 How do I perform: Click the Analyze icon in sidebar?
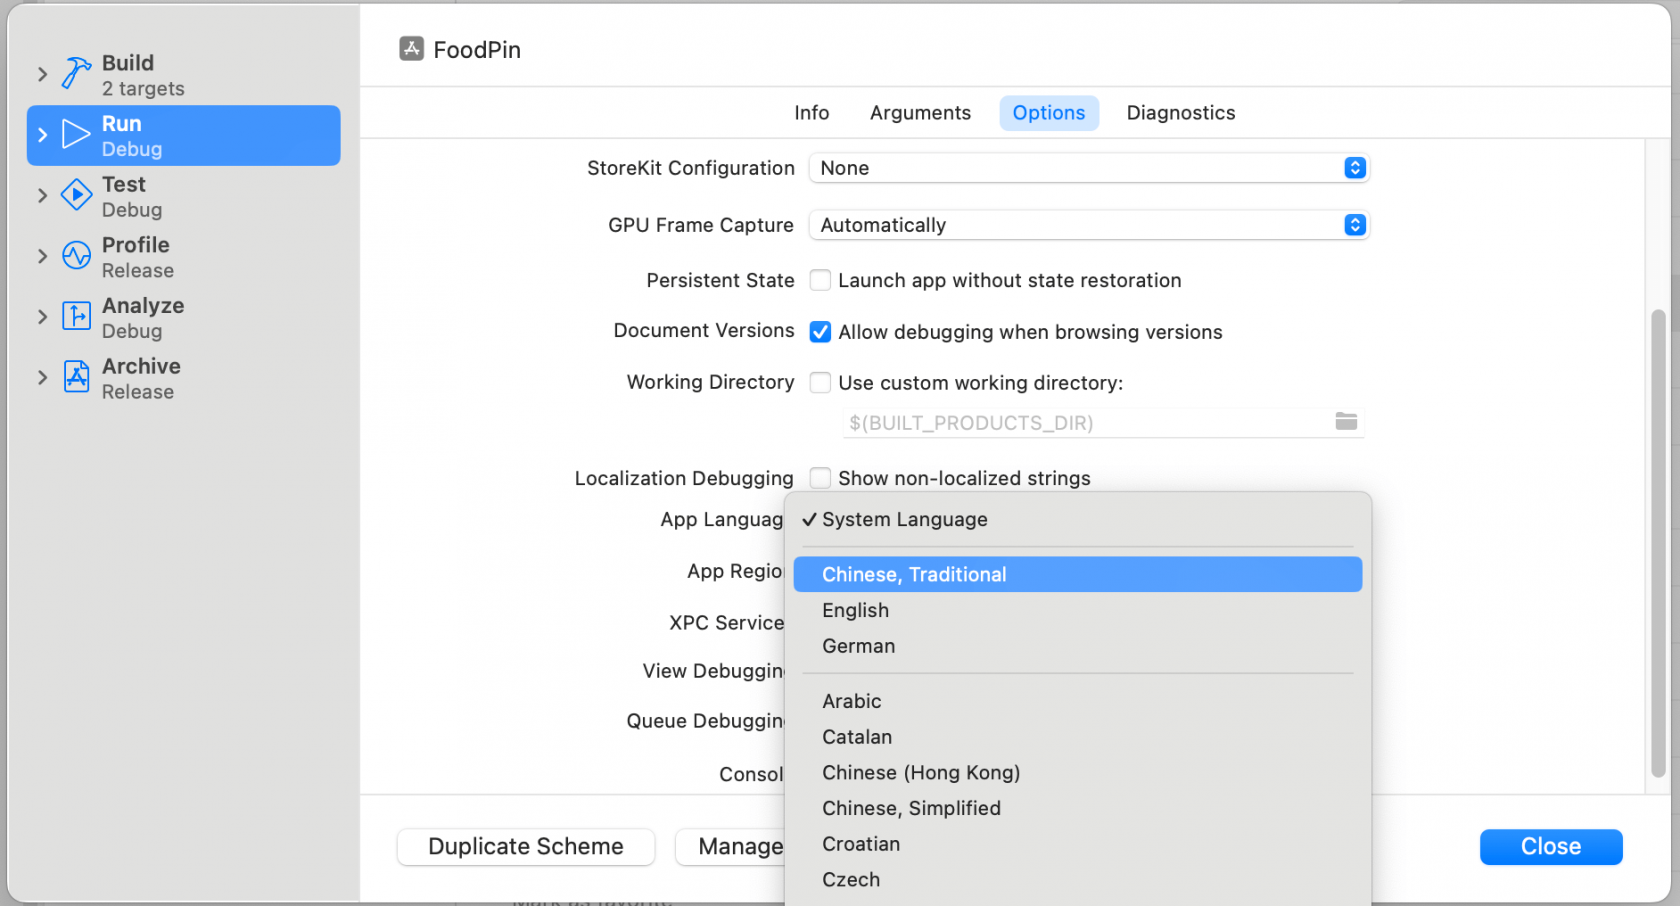click(76, 317)
